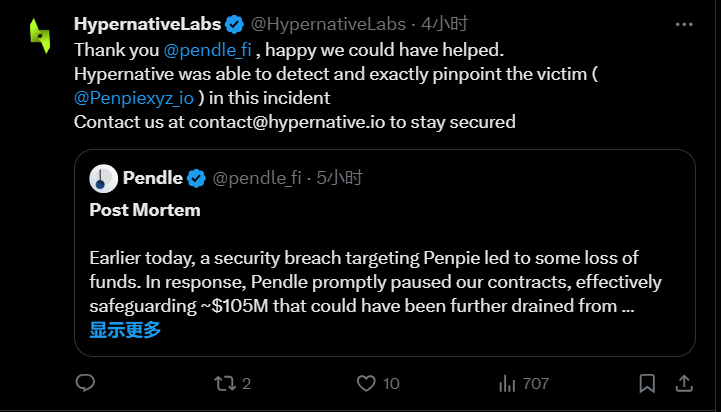Image resolution: width=721 pixels, height=412 pixels.
Task: Click the share upload icon
Action: coord(685,382)
